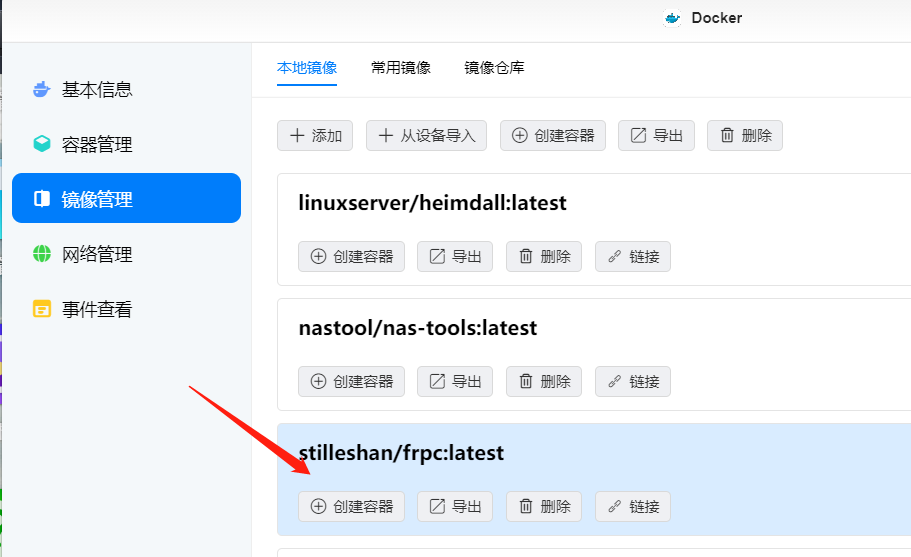
Task: Create container from linuxserver/heimdall image
Action: coord(352,256)
